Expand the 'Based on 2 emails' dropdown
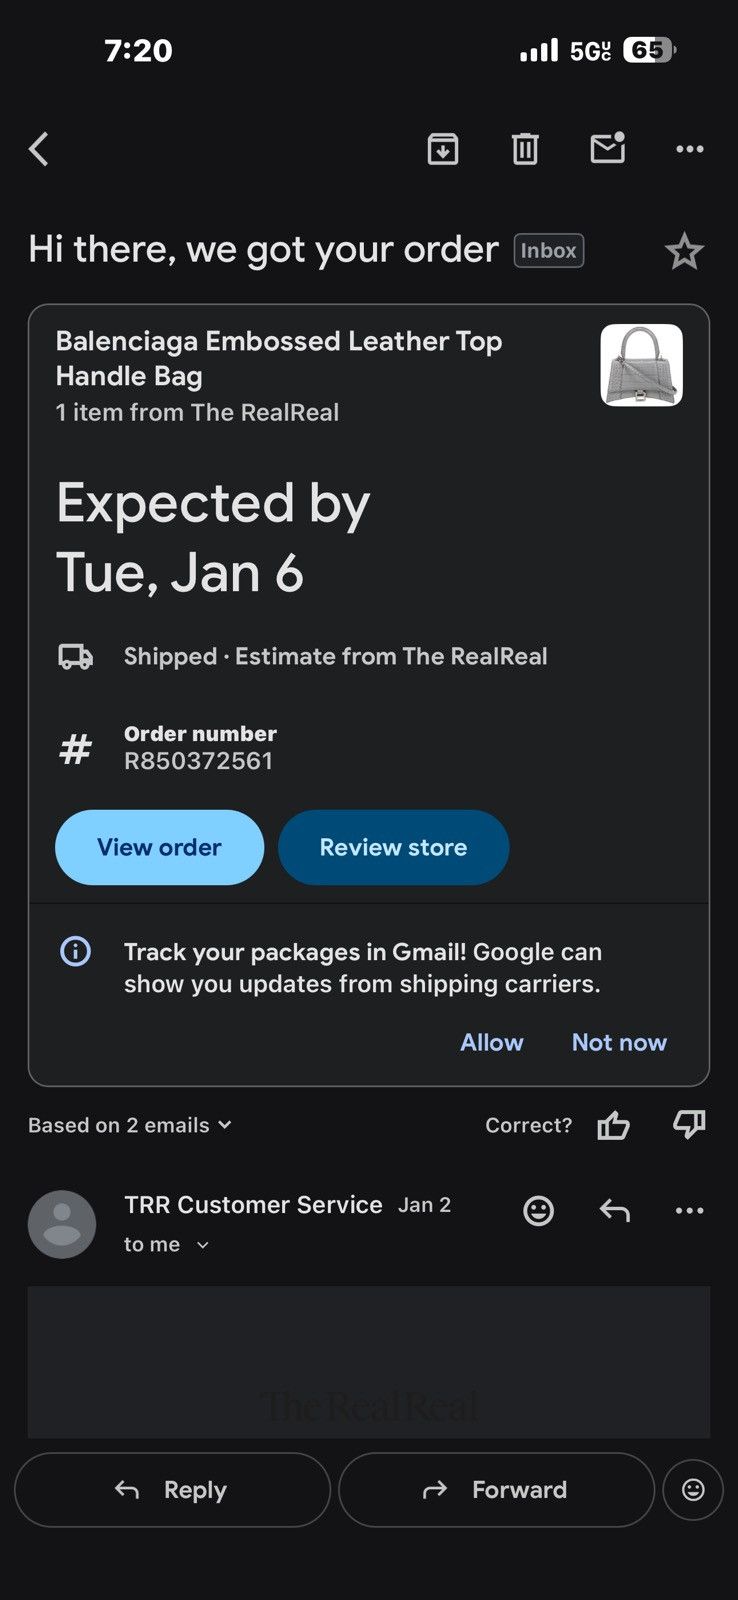The image size is (738, 1600). click(130, 1125)
